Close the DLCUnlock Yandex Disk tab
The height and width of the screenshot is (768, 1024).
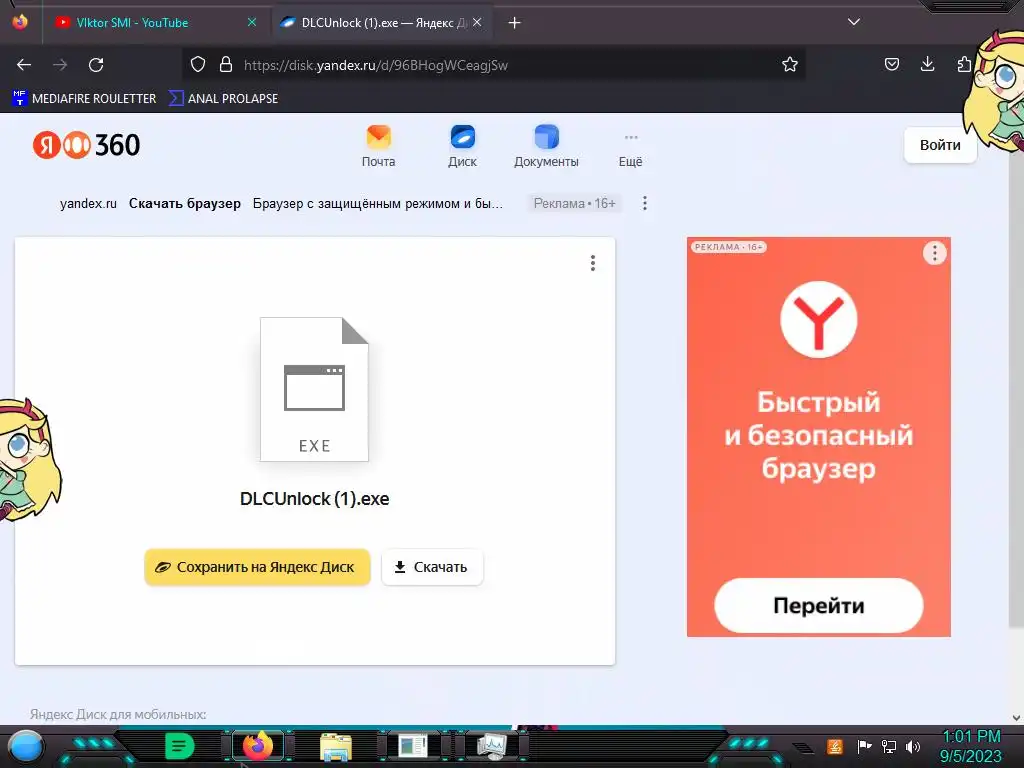coord(477,22)
